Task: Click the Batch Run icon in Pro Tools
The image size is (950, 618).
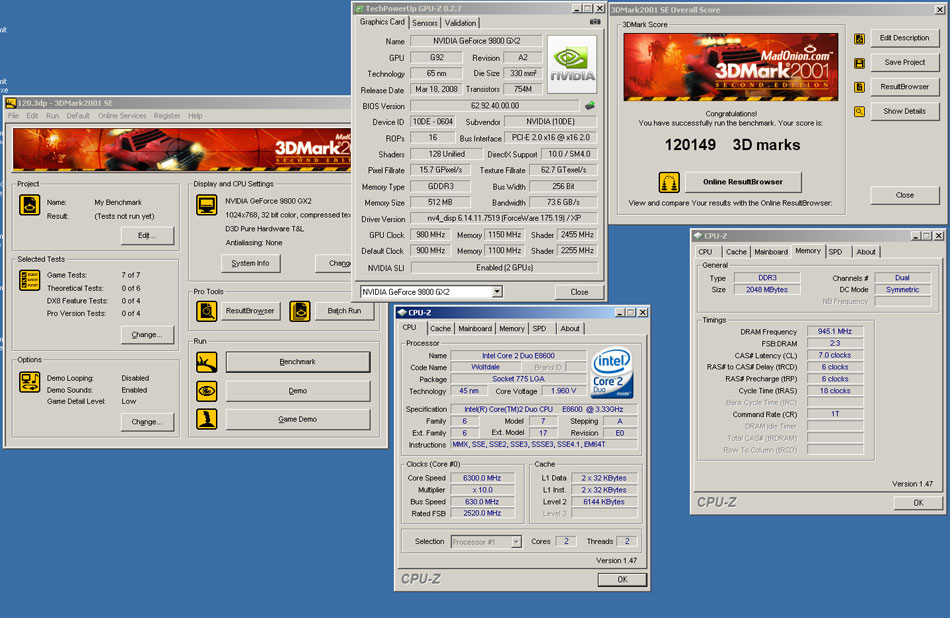Action: (299, 311)
